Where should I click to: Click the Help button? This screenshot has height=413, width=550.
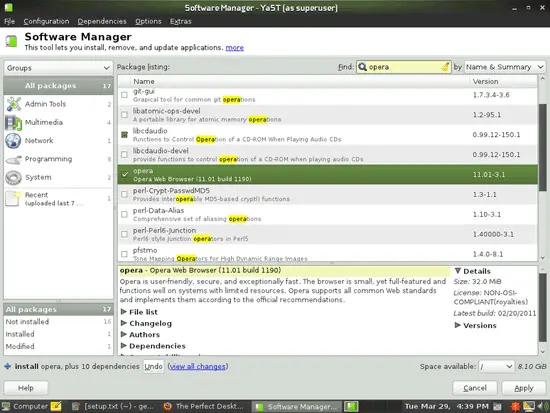(x=26, y=388)
